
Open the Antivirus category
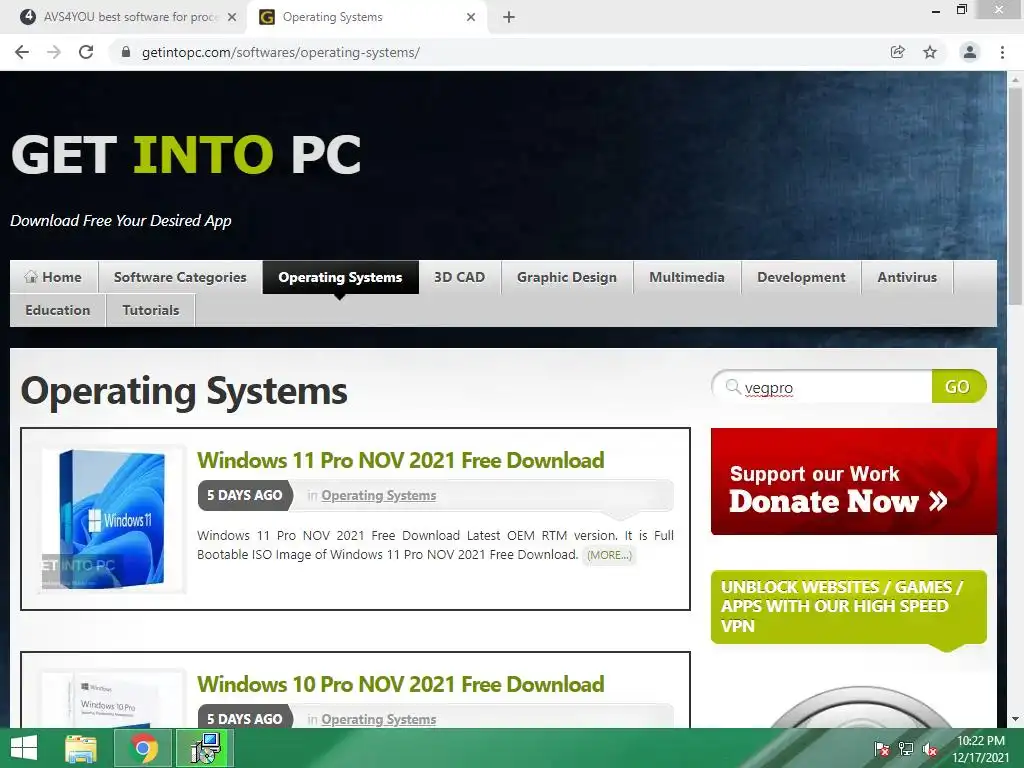[907, 277]
